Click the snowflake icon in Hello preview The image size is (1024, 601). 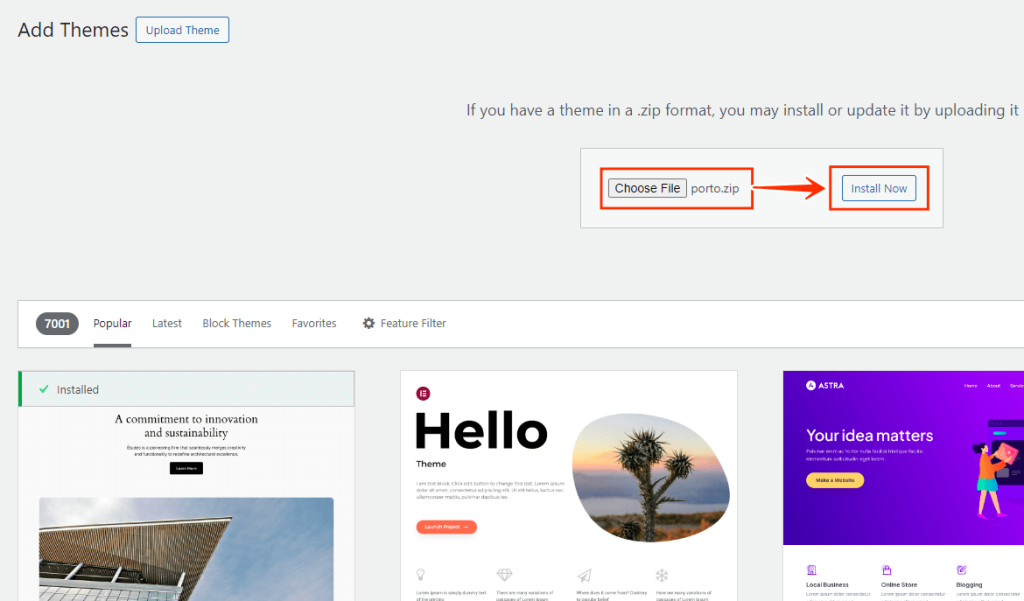click(662, 575)
